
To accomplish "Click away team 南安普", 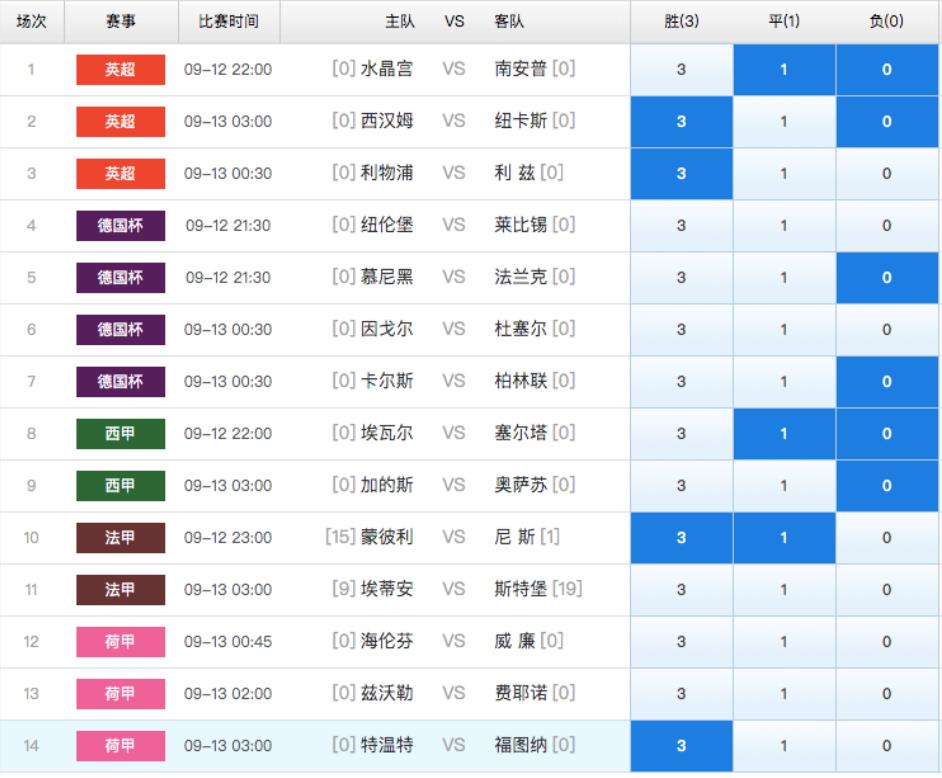I will point(520,69).
